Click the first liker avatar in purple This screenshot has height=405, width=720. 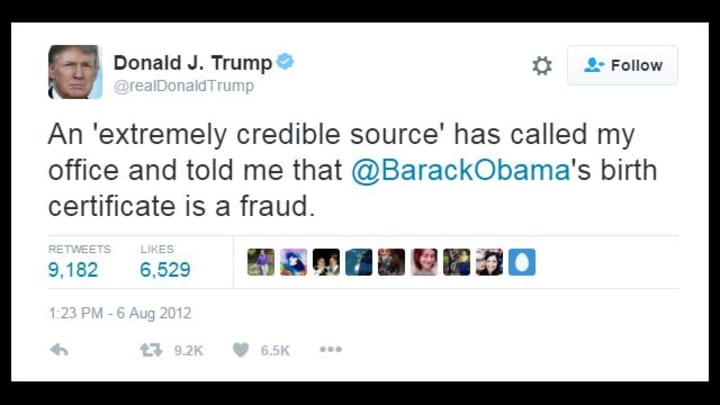[261, 262]
